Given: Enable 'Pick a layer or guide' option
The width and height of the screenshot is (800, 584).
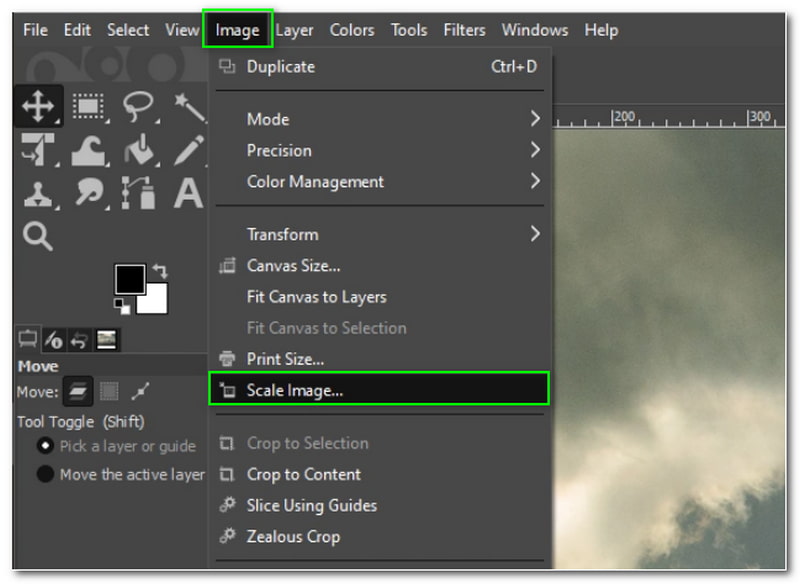Looking at the screenshot, I should [x=45, y=446].
